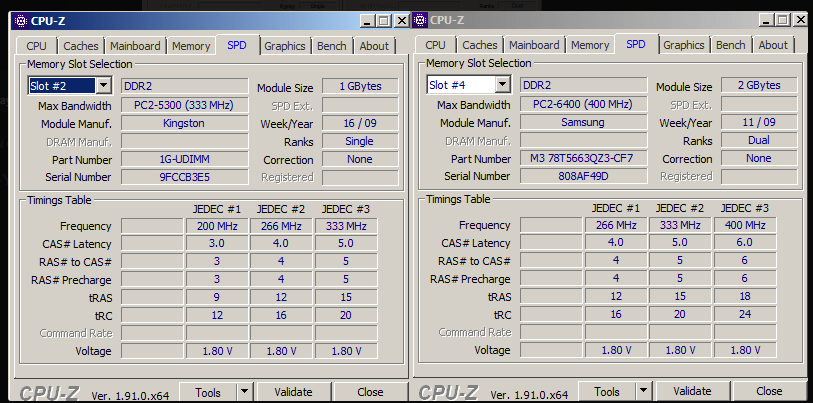Maximize the left CPU-Z window
Screen dimensions: 813x403
(384, 21)
